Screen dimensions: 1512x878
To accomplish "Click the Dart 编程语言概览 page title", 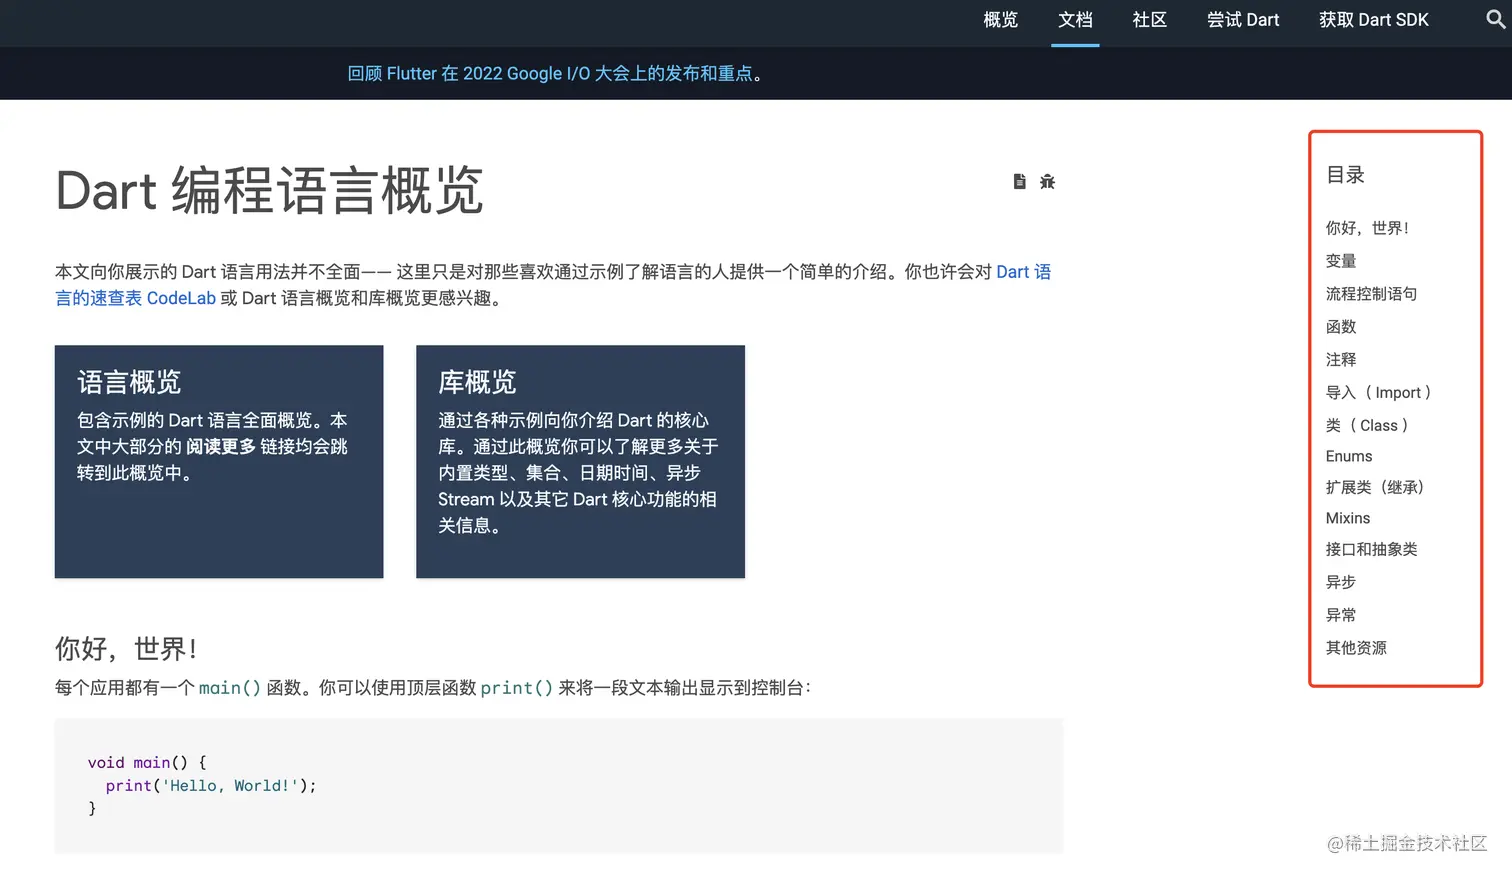I will point(269,190).
